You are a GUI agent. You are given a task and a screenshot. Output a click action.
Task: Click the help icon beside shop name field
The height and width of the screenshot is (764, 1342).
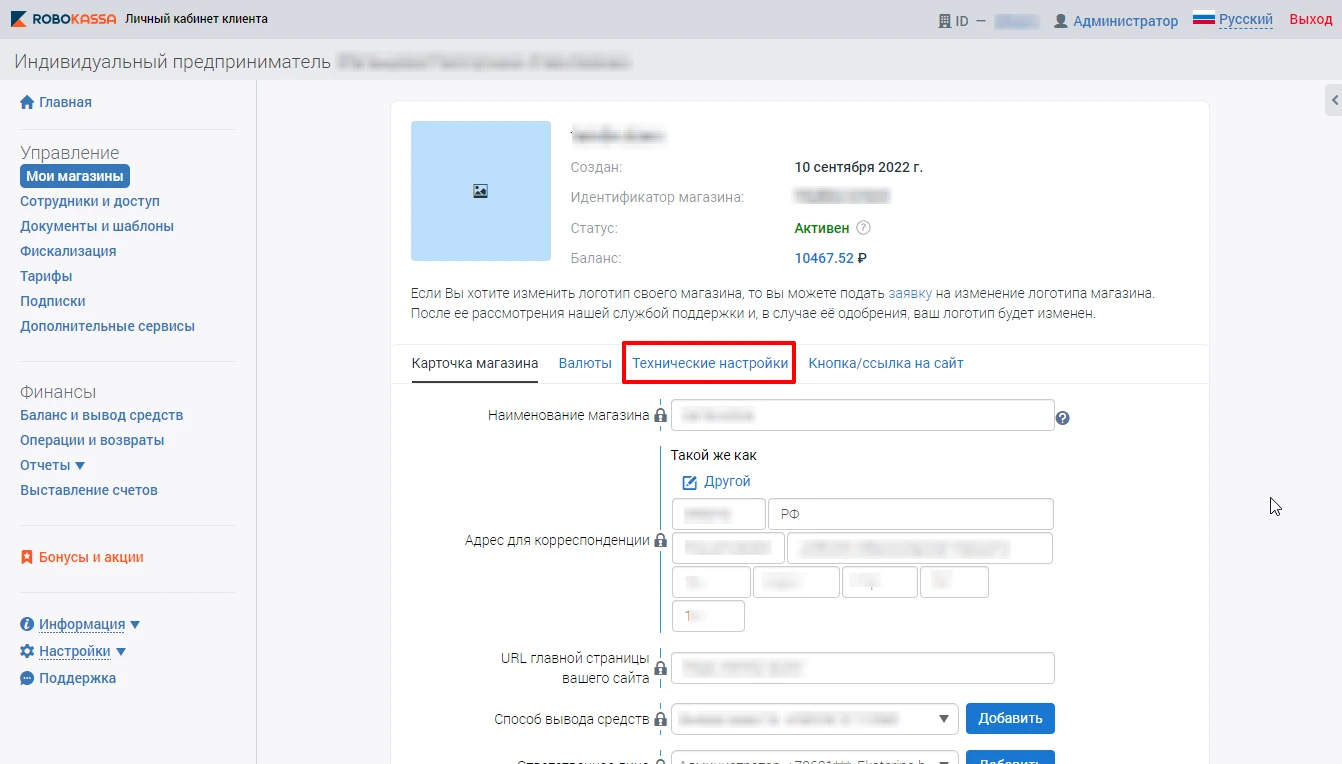(1063, 418)
